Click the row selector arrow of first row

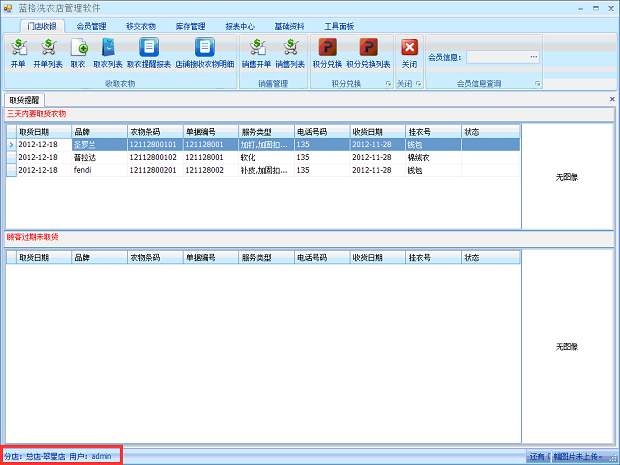(11, 145)
